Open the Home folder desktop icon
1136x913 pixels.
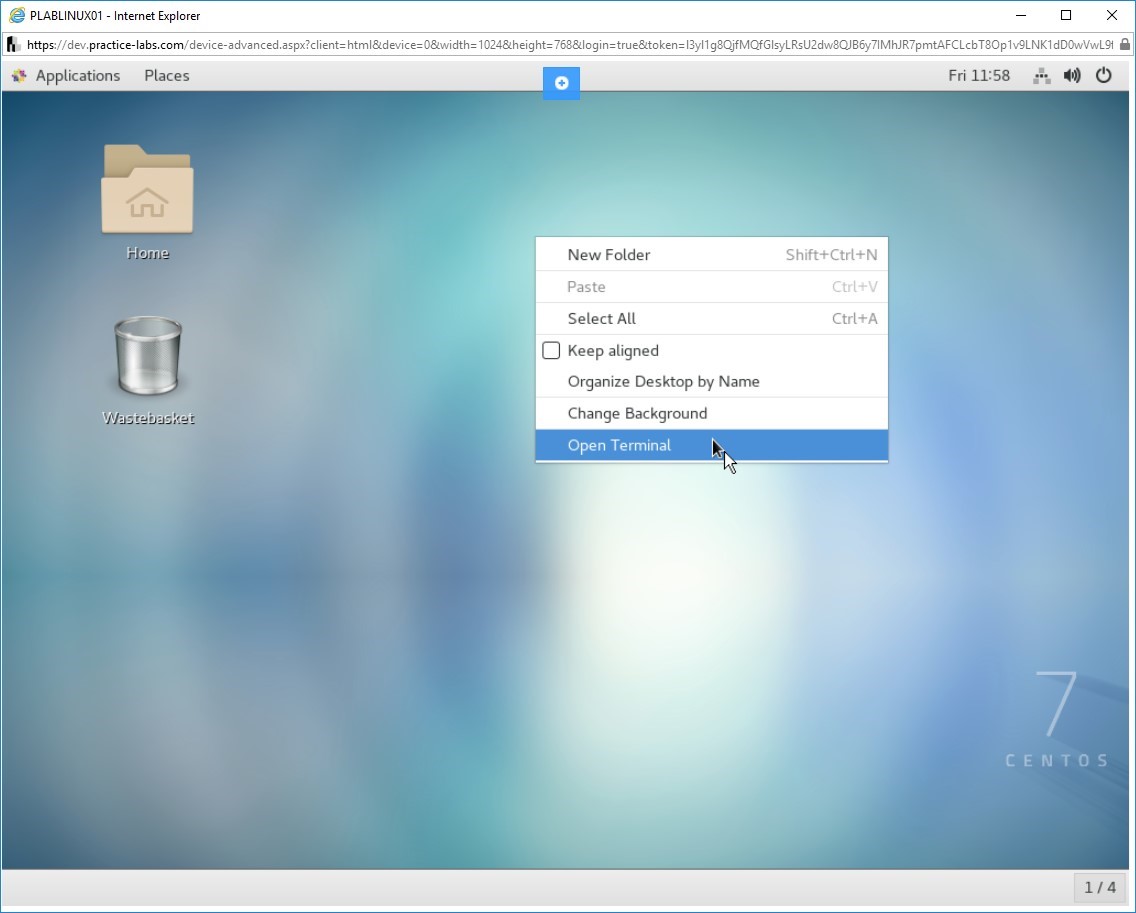[147, 190]
